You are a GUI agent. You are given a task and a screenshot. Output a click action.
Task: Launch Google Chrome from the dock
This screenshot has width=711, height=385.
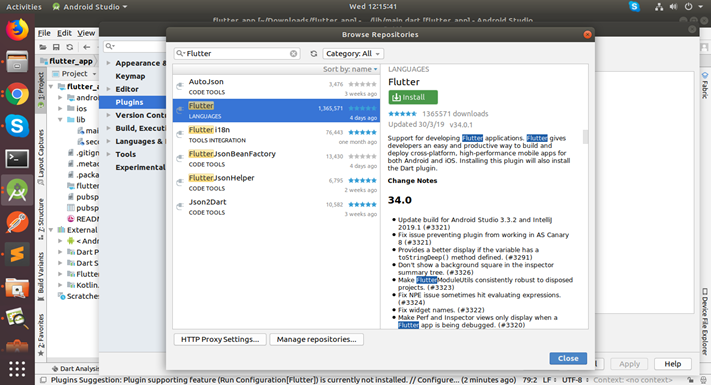pyautogui.click(x=17, y=94)
